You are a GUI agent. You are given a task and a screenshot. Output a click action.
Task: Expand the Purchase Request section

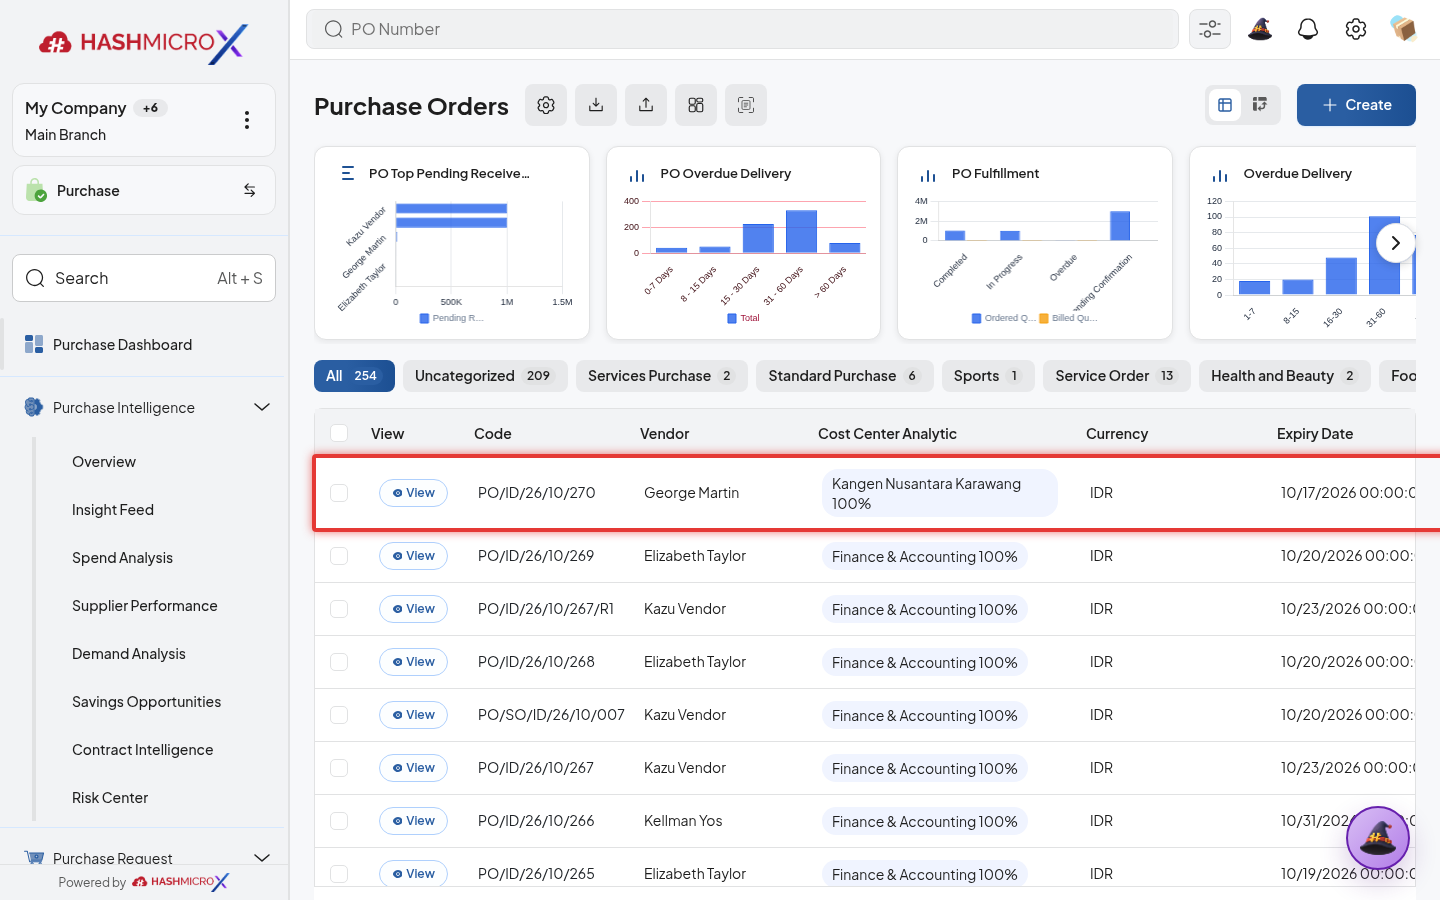coord(262,858)
